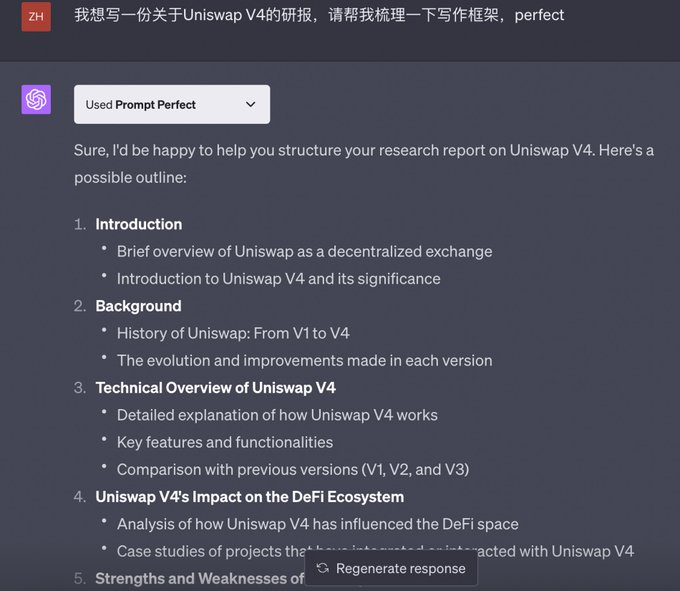Click the 'History of Uniswap: From V1 to V4' bullet
Screen dimensions: 680x591
[233, 333]
